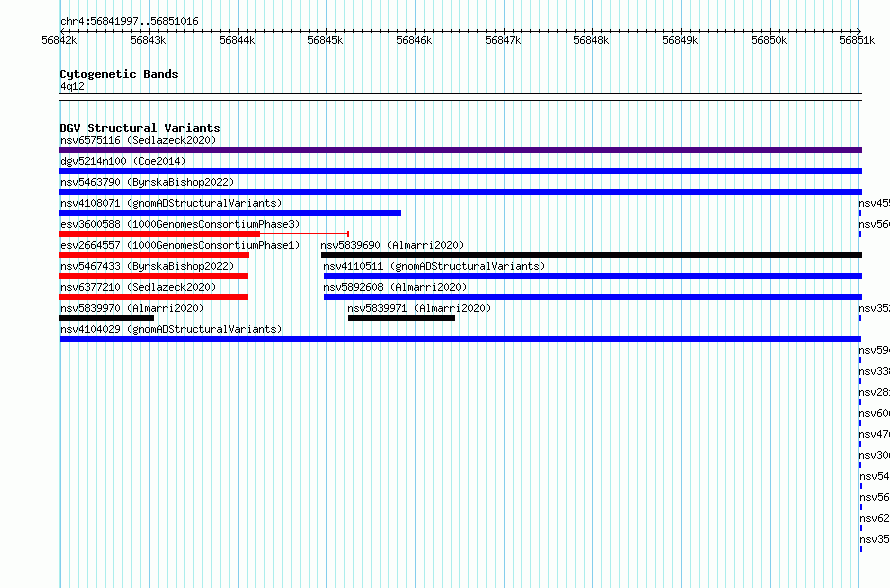Select the 56850k ruler position
The width and height of the screenshot is (890, 588).
[770, 40]
